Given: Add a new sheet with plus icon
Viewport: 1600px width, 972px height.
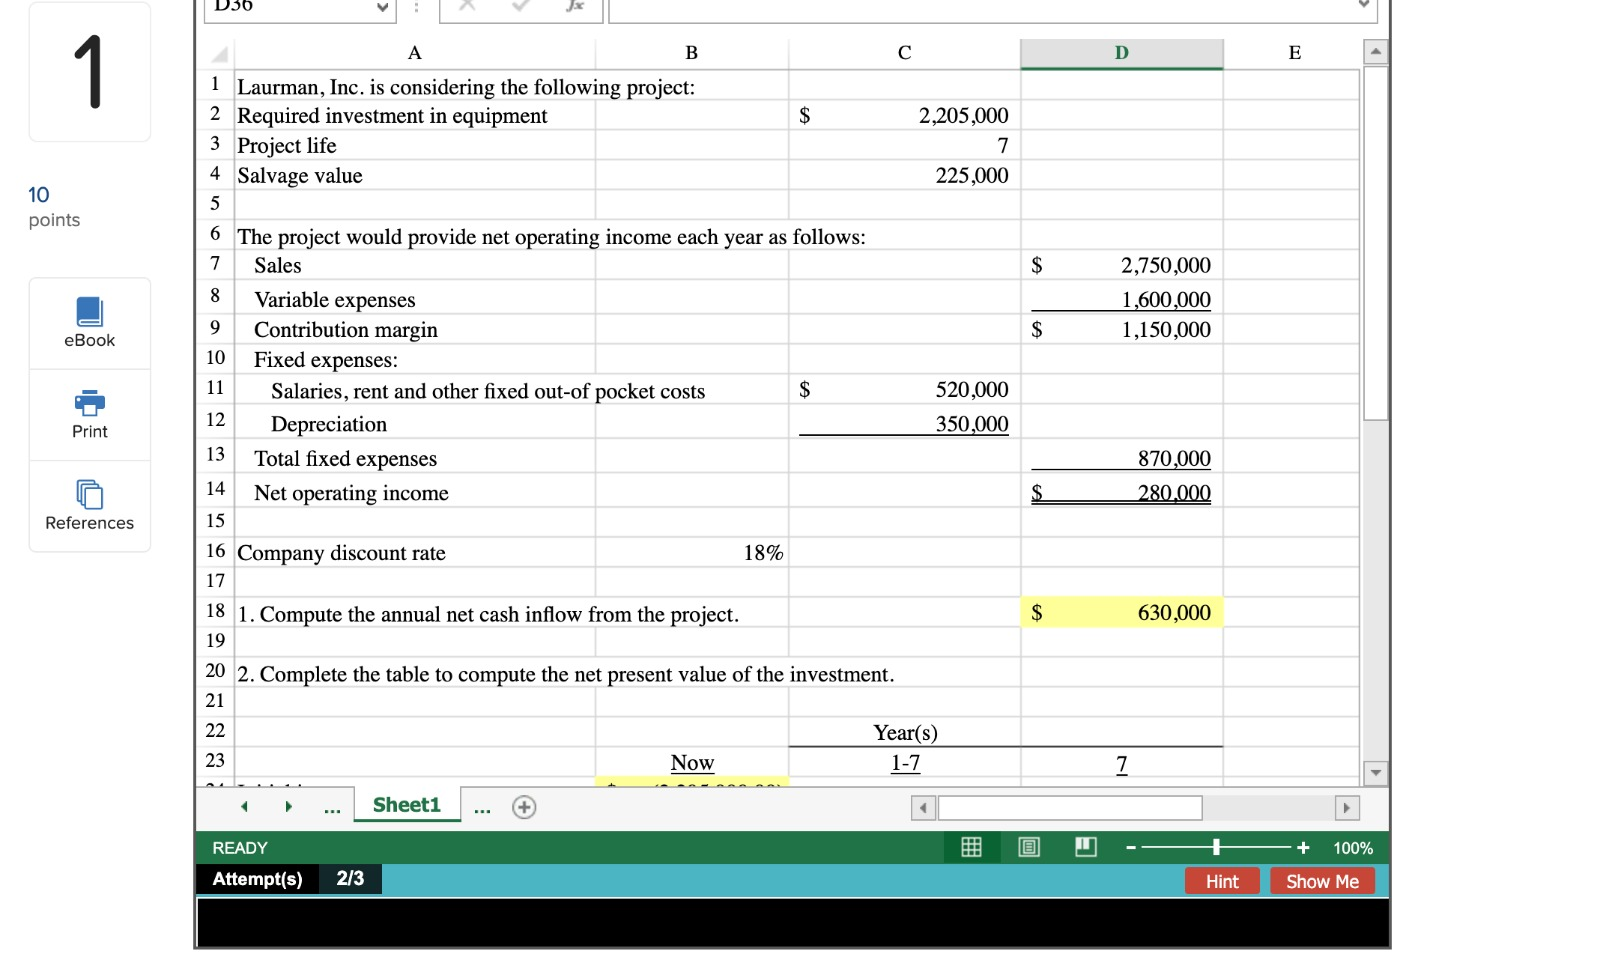Looking at the screenshot, I should (524, 807).
